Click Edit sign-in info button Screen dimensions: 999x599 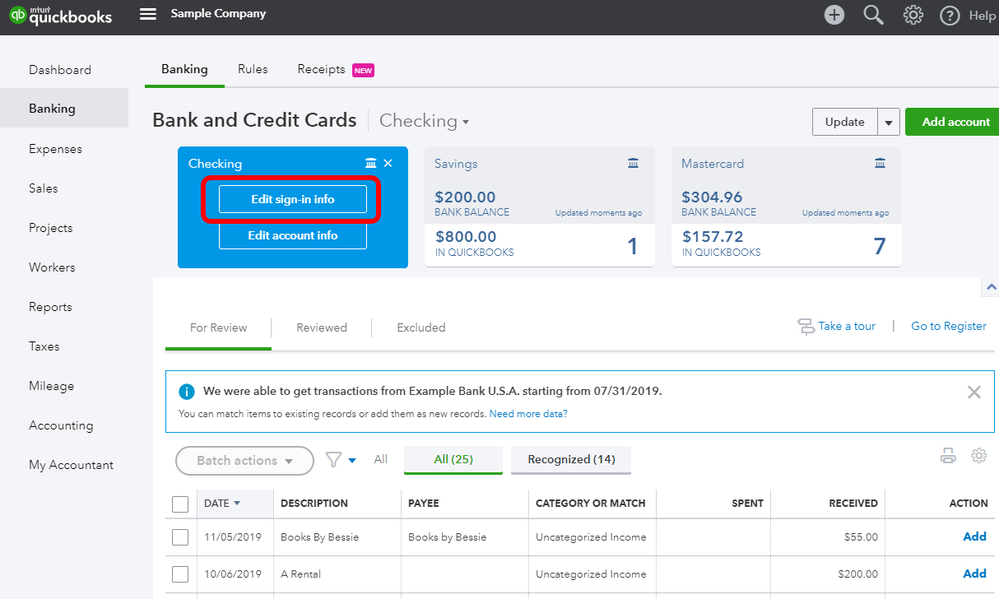tap(292, 199)
